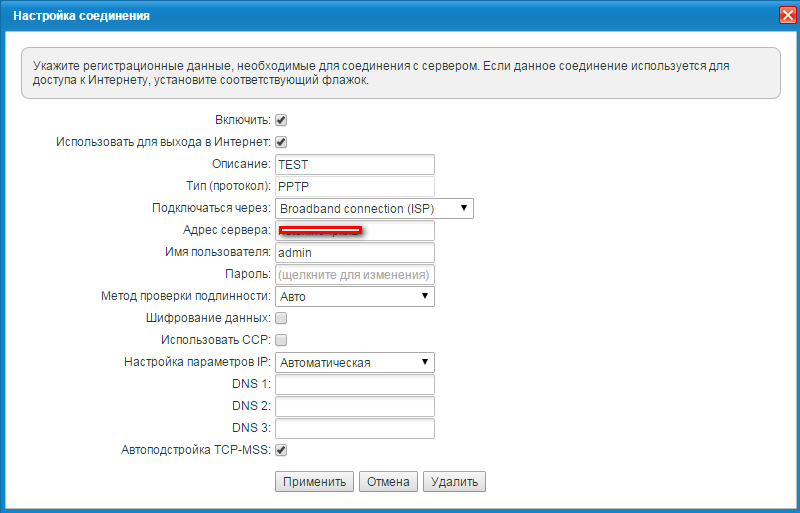Open Метод проверки подлинности dropdown
The width and height of the screenshot is (800, 513).
point(354,296)
